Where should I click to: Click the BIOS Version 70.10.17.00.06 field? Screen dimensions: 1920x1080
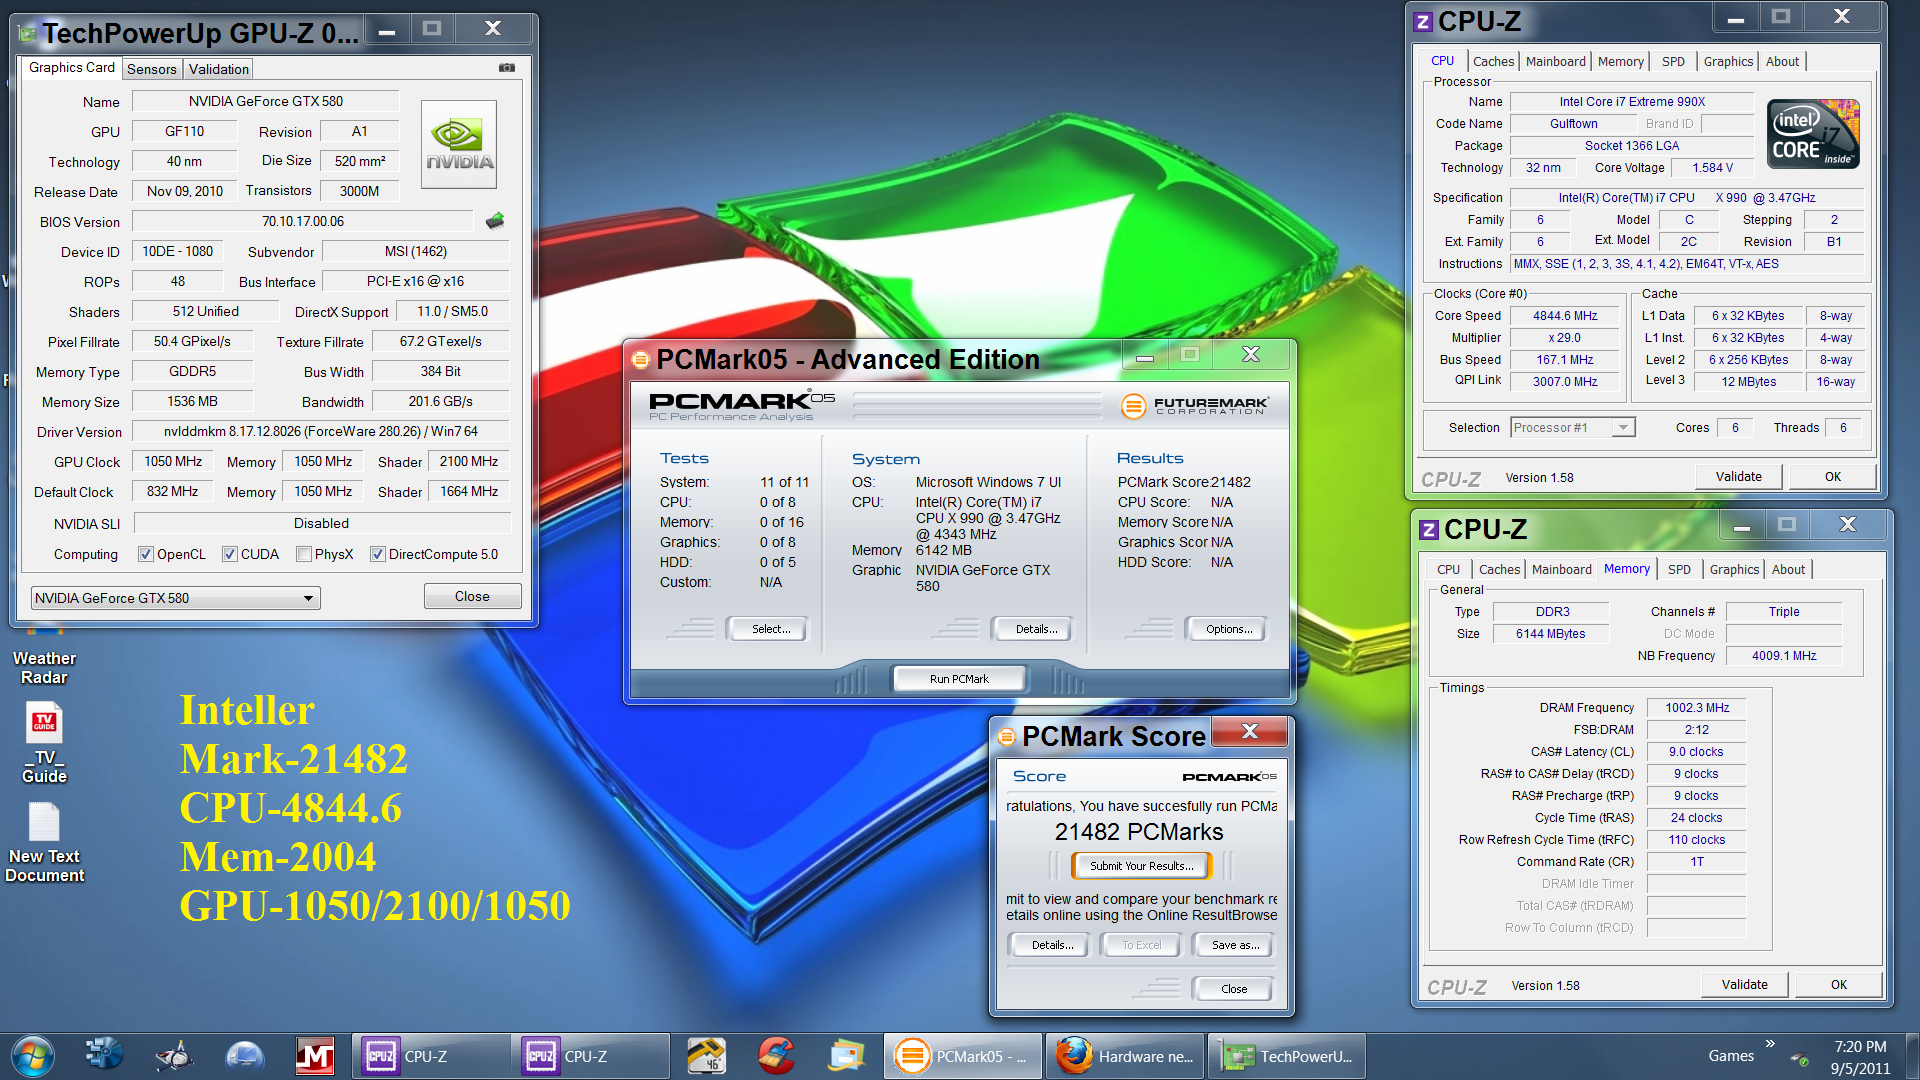(302, 221)
